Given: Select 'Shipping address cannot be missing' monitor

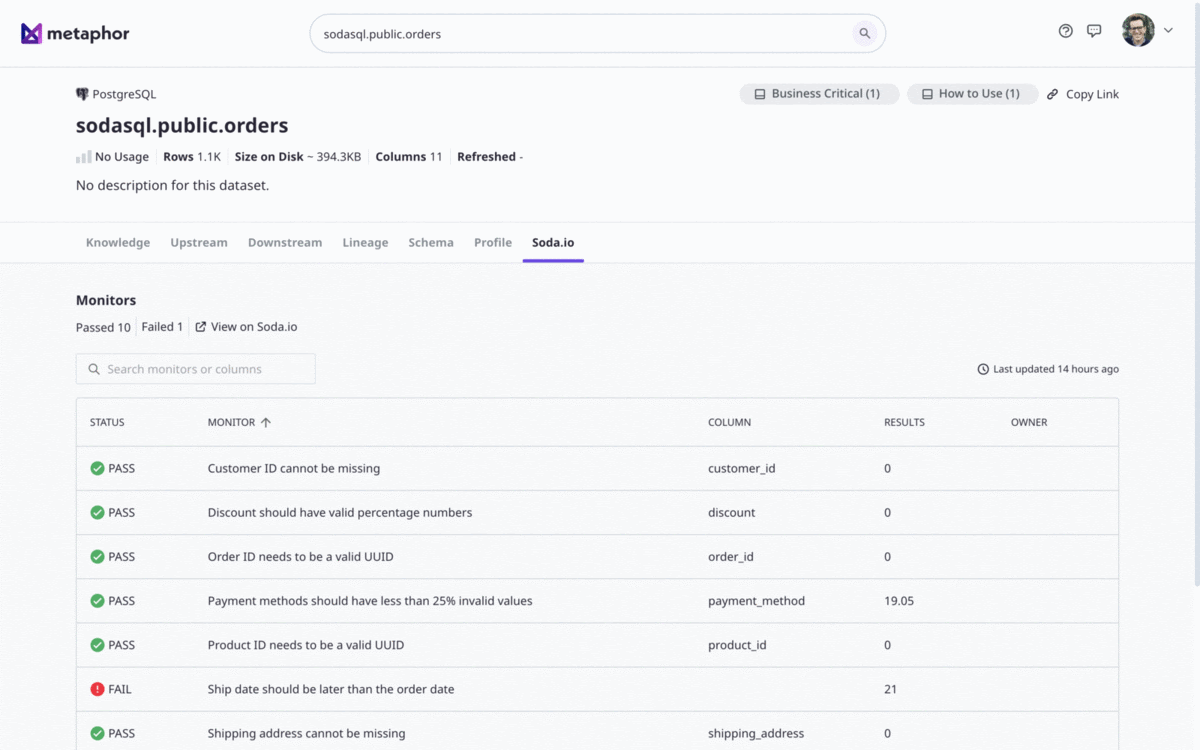Looking at the screenshot, I should pos(307,733).
